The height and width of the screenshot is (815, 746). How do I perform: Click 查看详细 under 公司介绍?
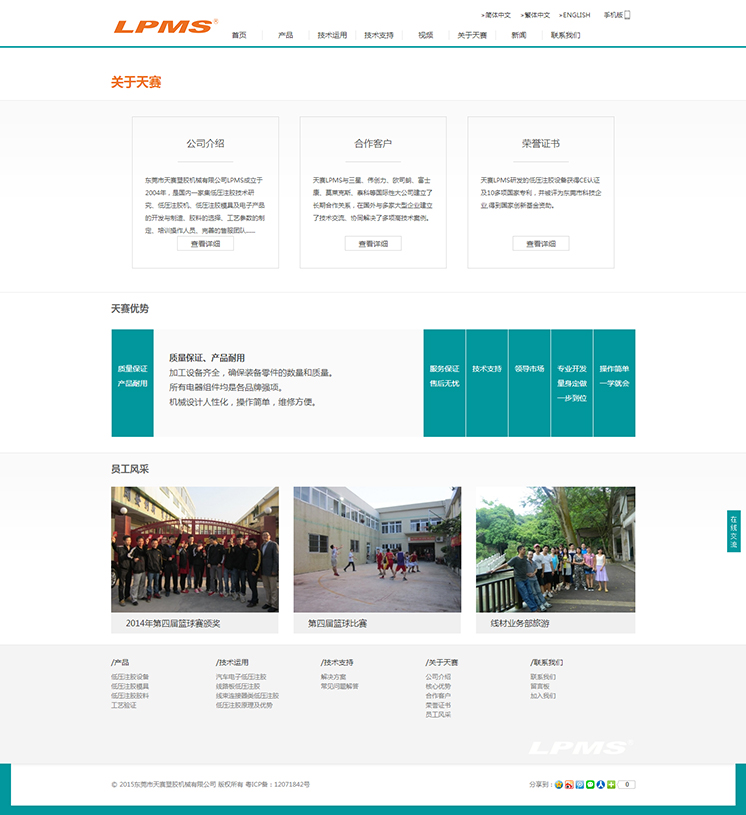pos(205,243)
